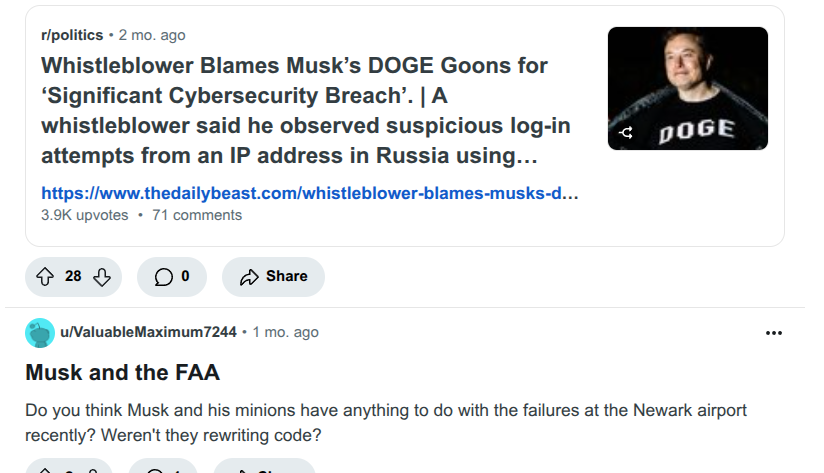Open u/ValuableMaximum7244's avatar

pos(40,333)
